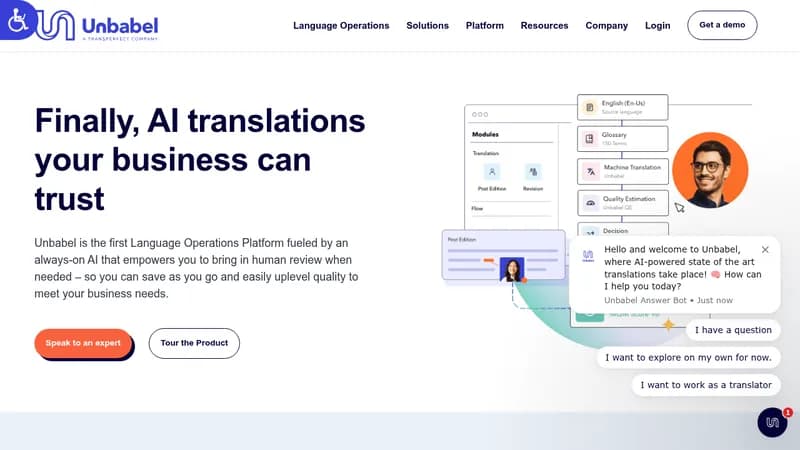Close the chat welcome message
The image size is (800, 450).
764,249
